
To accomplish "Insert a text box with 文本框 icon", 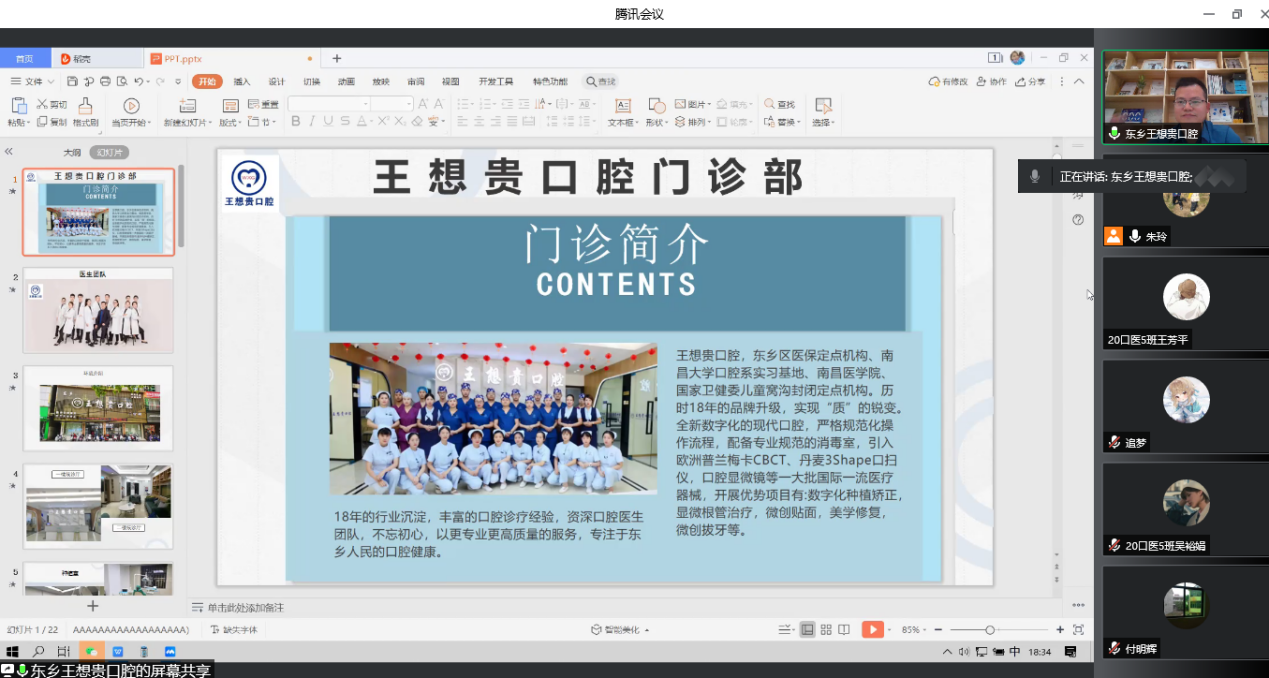I will point(622,106).
